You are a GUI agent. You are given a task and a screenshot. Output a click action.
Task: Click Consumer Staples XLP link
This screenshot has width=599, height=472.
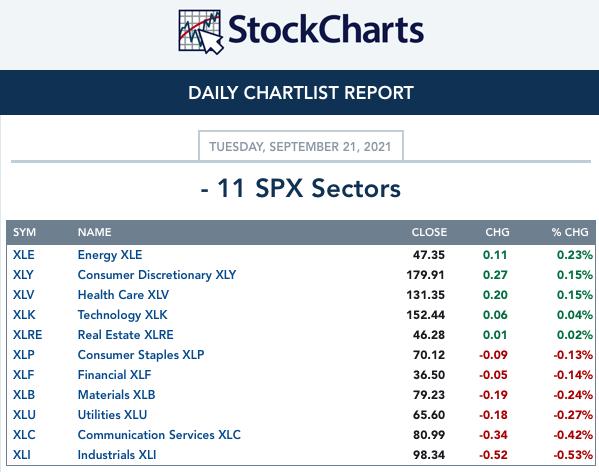[x=141, y=355]
